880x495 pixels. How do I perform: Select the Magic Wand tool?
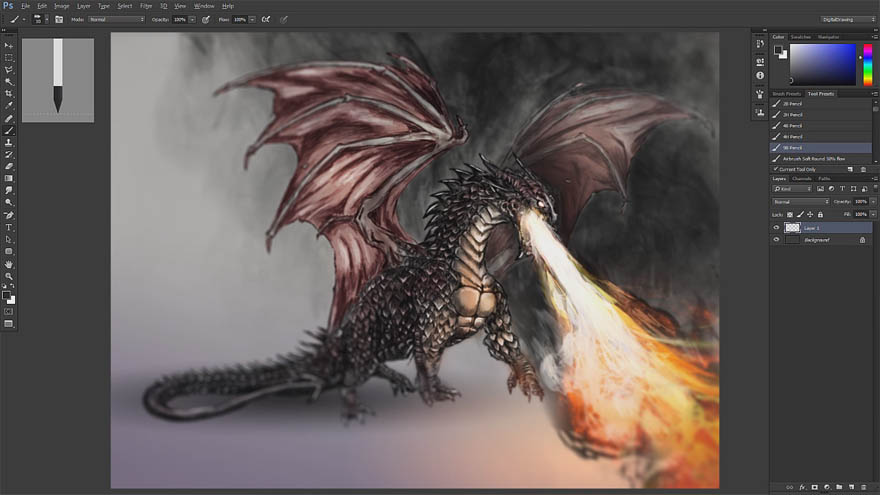8,82
